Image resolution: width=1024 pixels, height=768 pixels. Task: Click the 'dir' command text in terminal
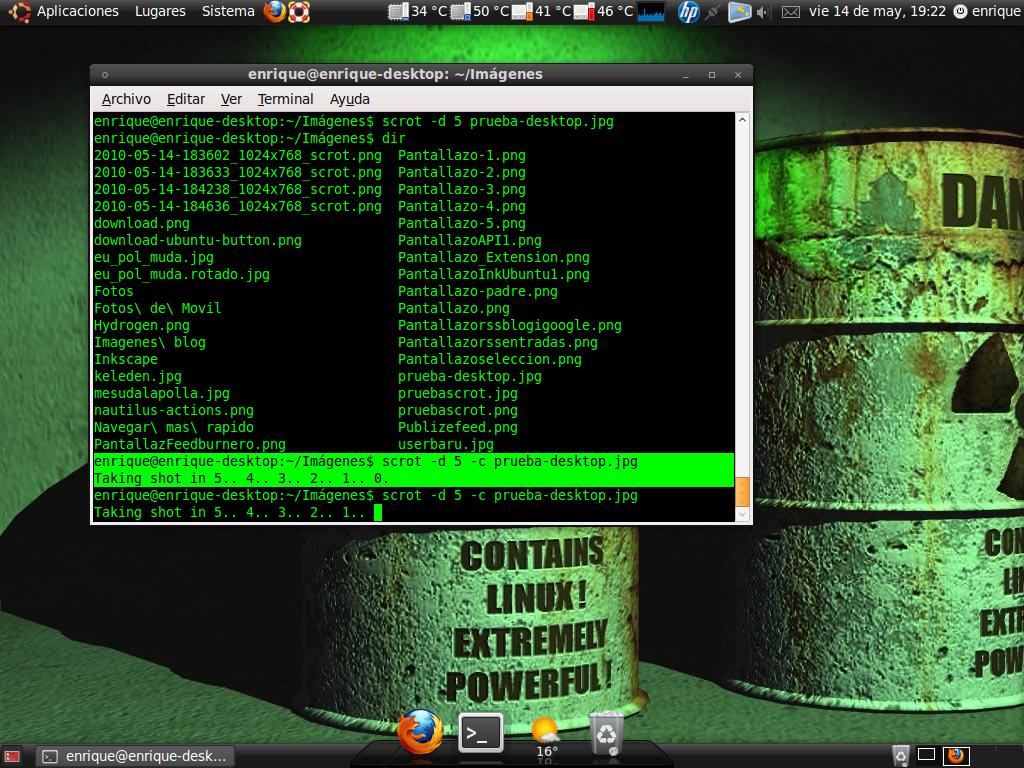(394, 138)
